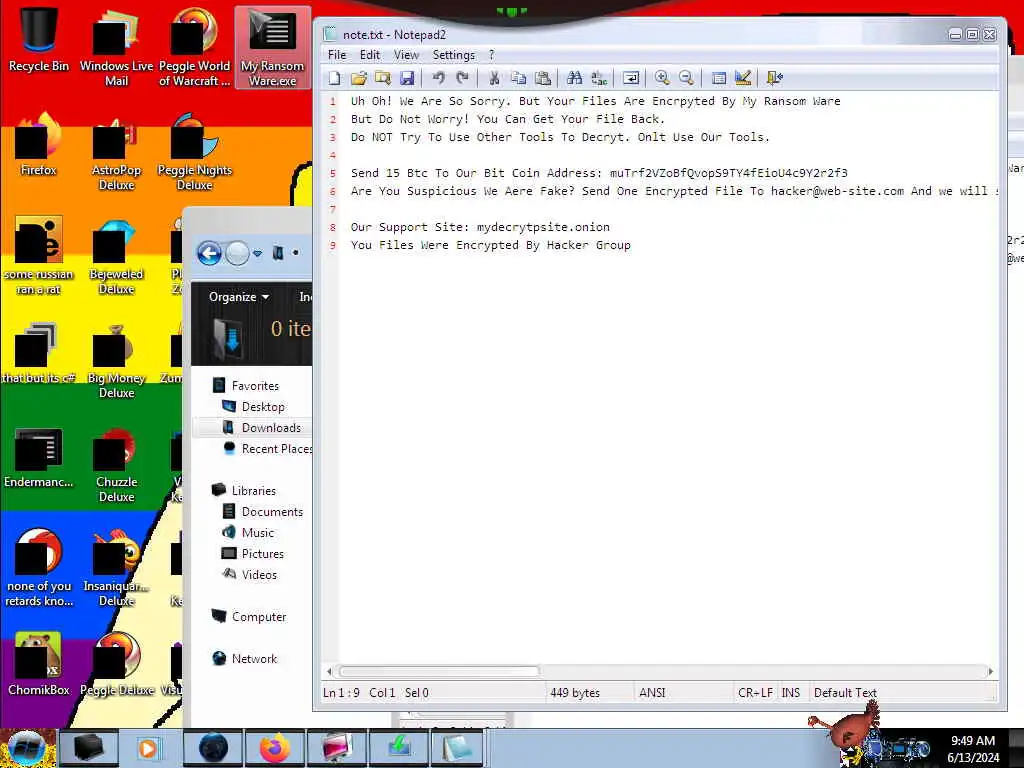Click the ANSI encoding status entry

(x=652, y=692)
